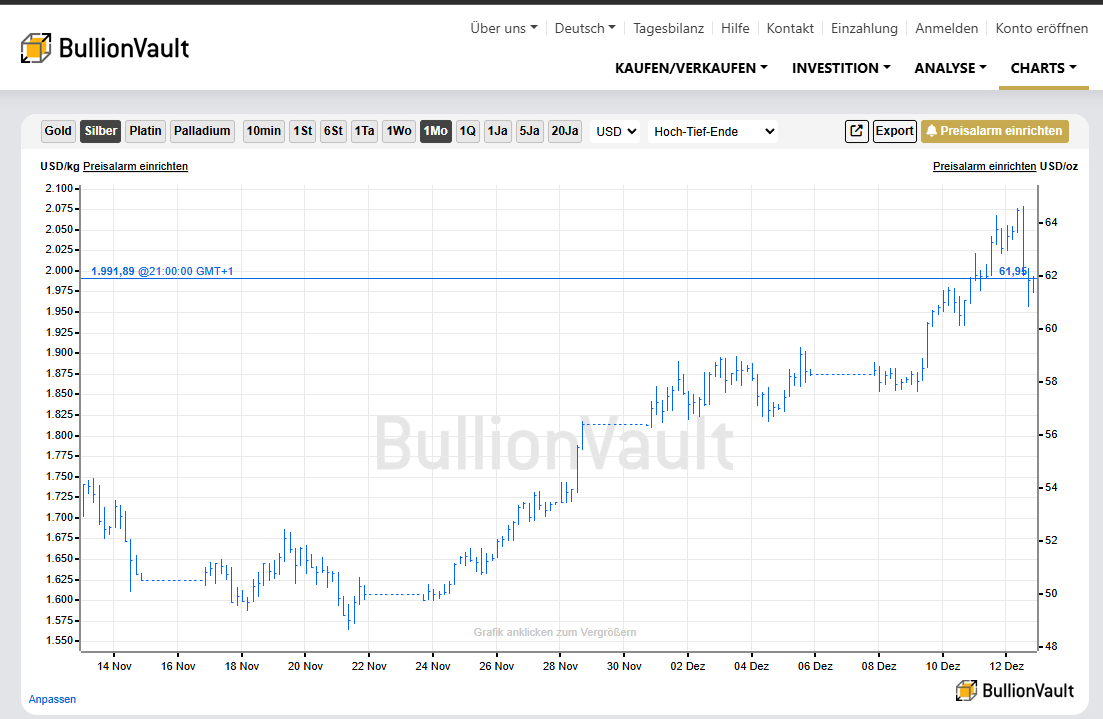Switch chart range to 1Ja
This screenshot has width=1103, height=719.
(497, 131)
